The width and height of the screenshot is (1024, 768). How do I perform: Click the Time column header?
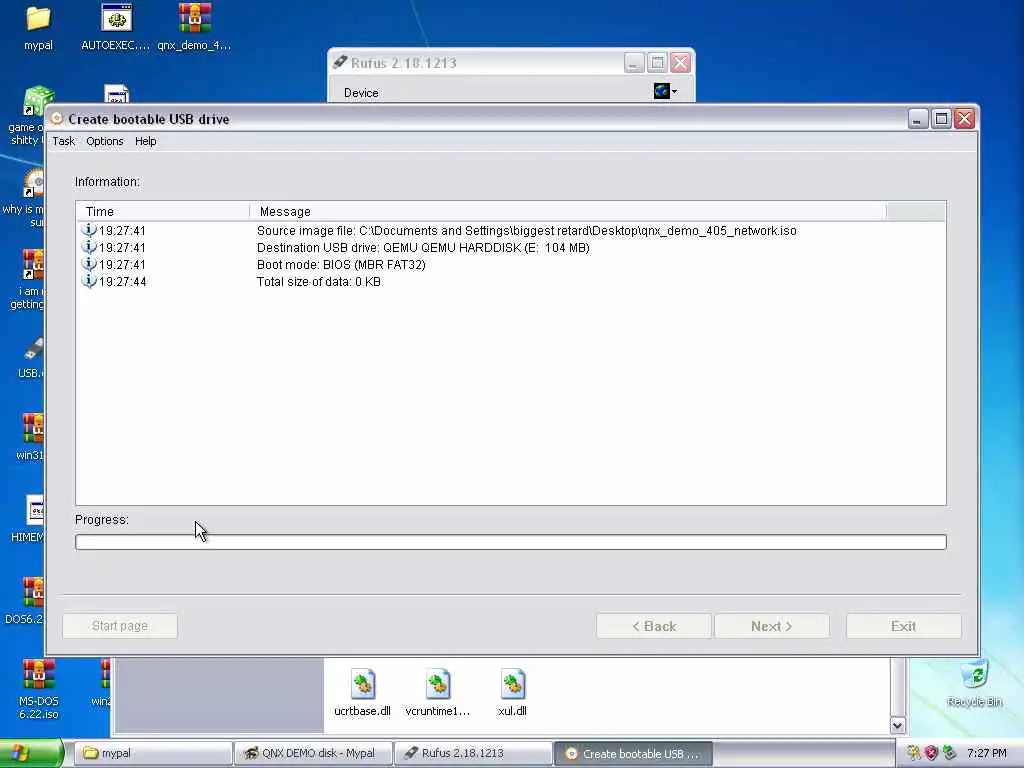163,212
